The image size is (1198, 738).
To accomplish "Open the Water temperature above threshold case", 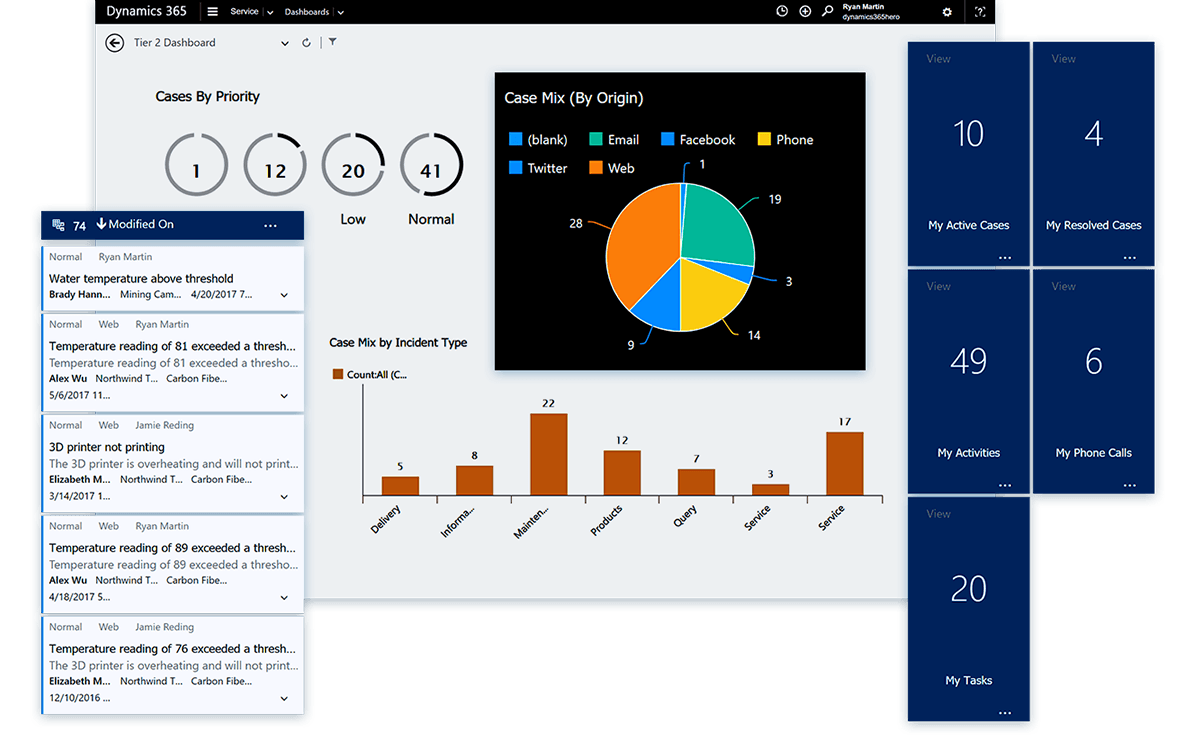I will [141, 278].
